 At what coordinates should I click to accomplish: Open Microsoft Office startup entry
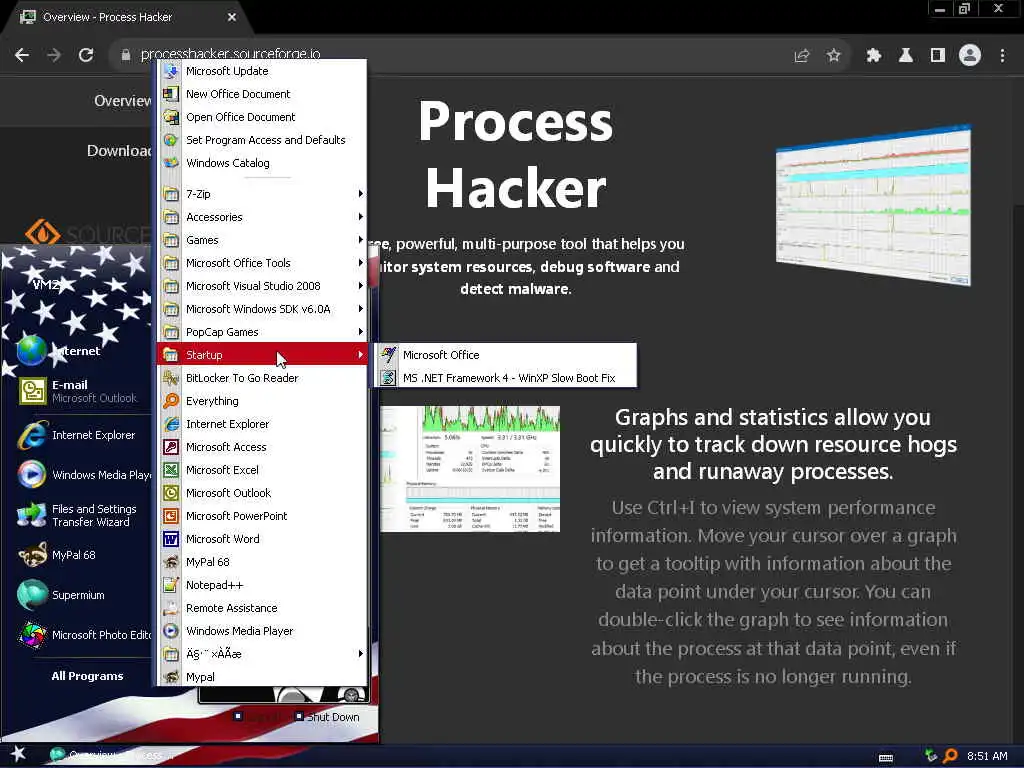click(505, 355)
